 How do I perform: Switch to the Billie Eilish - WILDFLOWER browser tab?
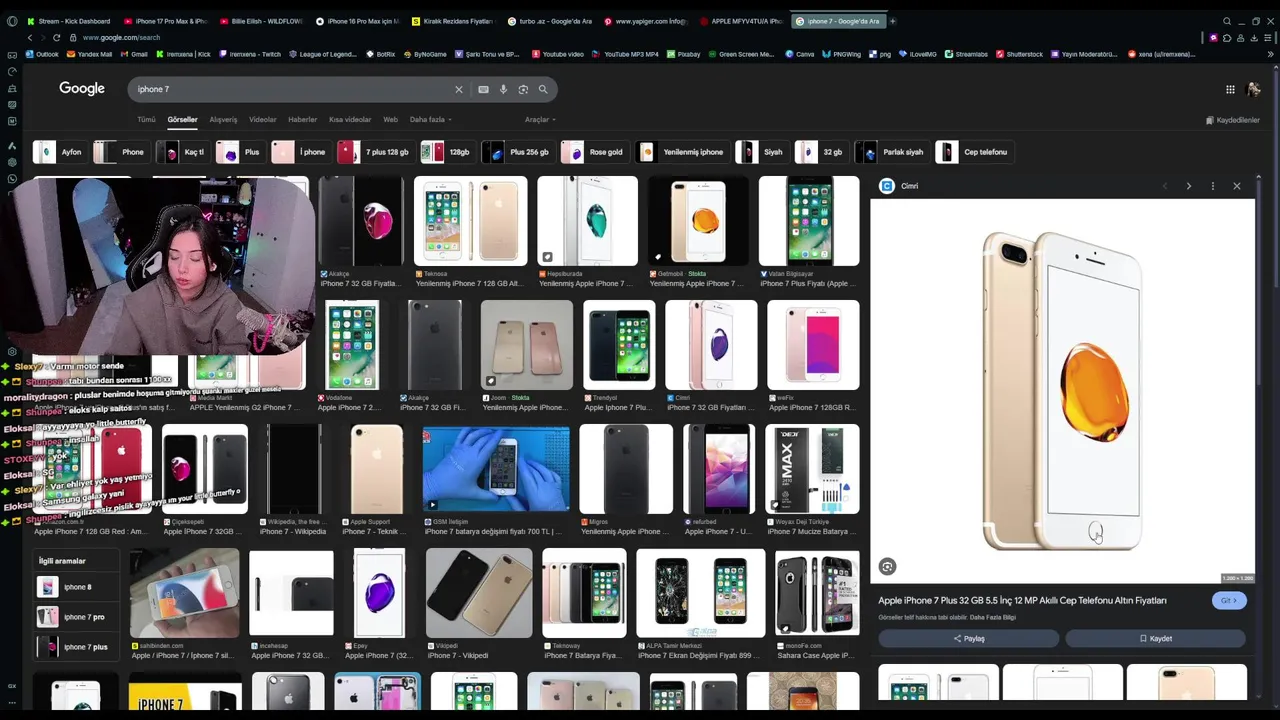click(x=260, y=21)
